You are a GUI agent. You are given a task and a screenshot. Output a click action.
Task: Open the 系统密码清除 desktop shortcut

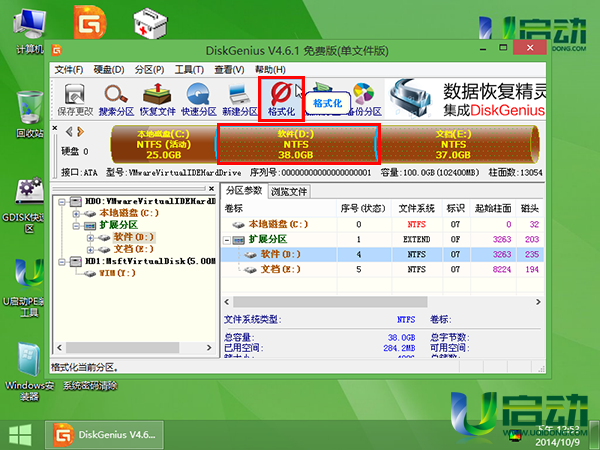pyautogui.click(x=90, y=386)
